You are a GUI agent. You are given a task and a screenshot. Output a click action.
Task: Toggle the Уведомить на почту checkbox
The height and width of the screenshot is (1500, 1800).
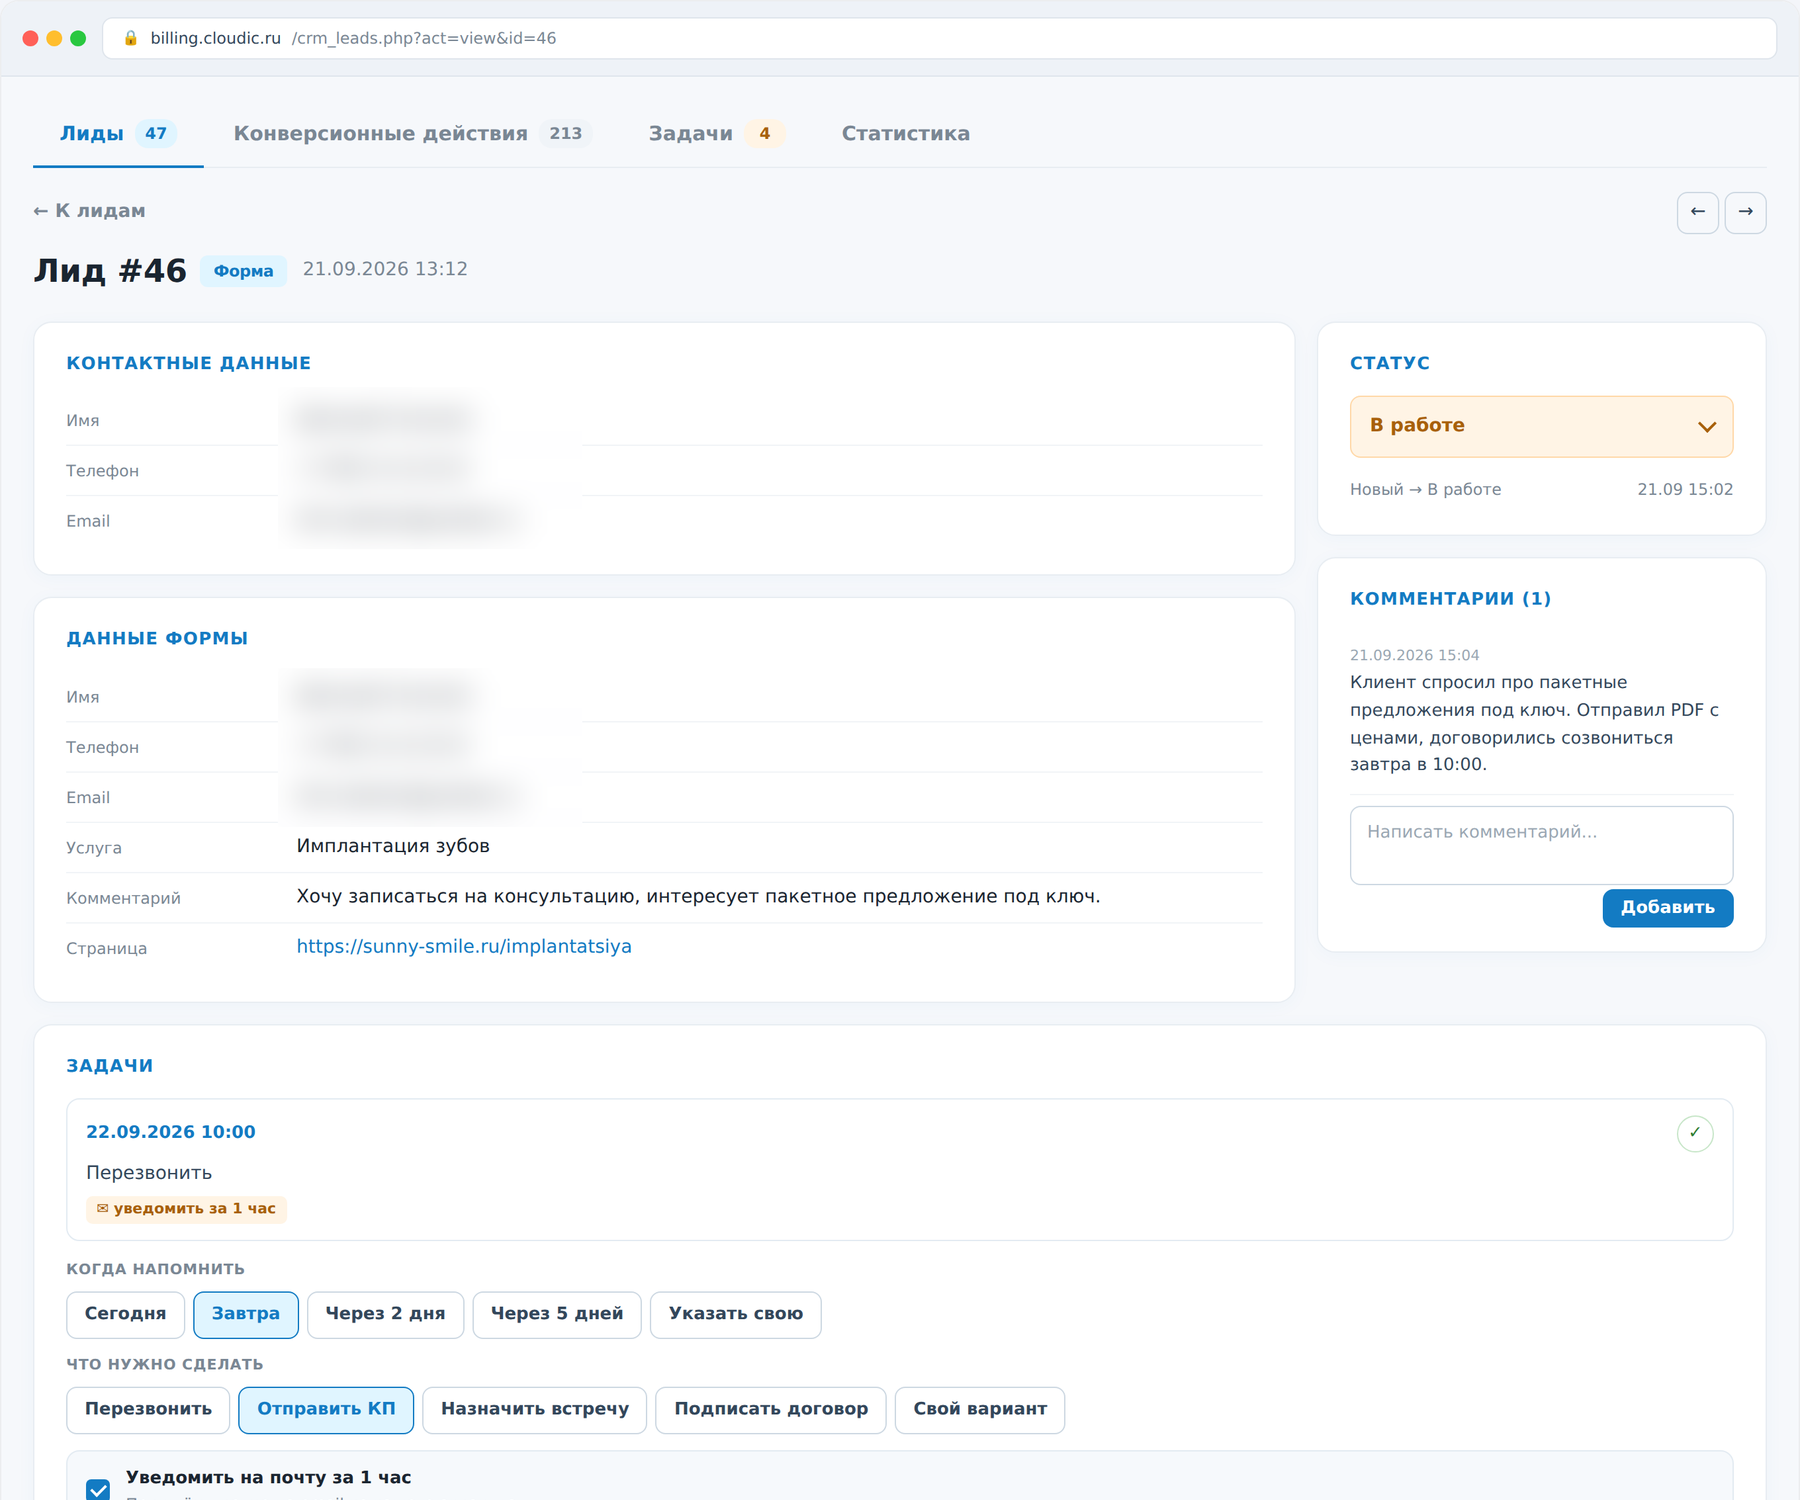pyautogui.click(x=98, y=1489)
